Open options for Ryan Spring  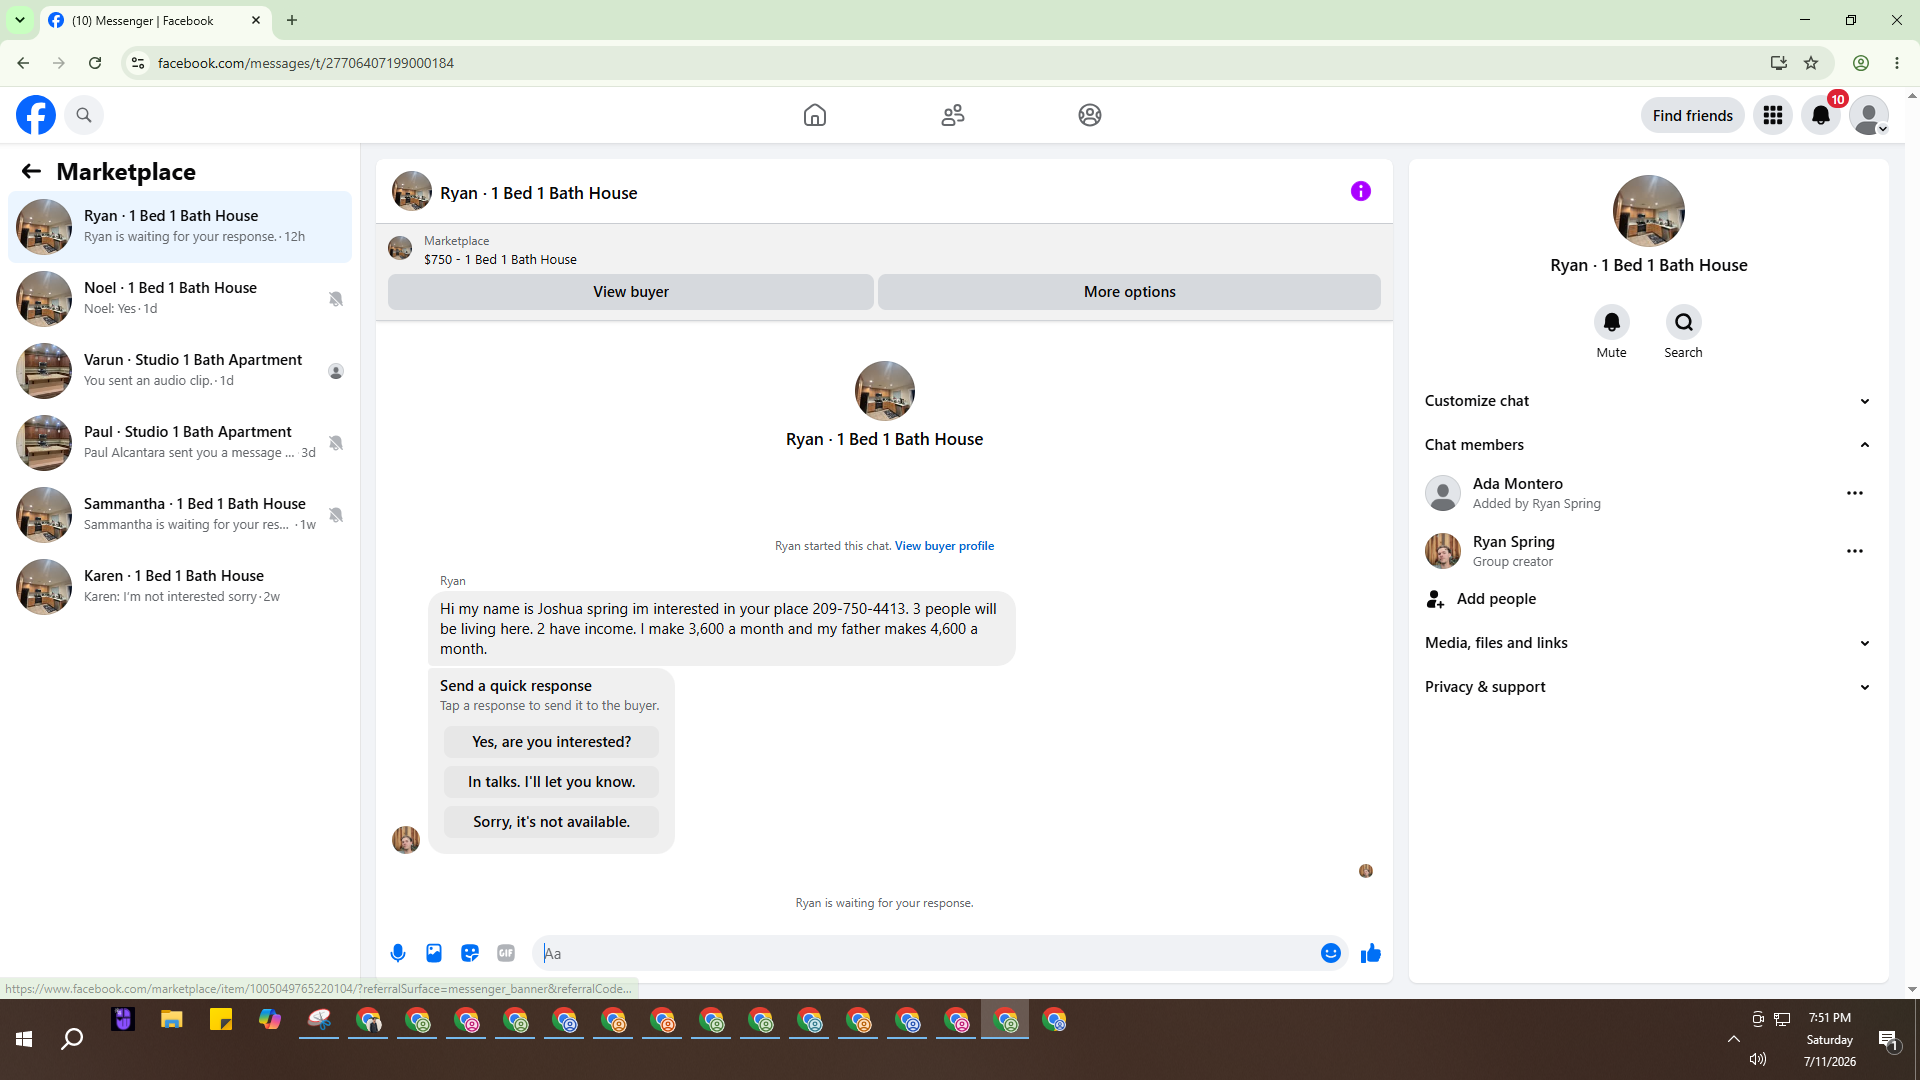click(1855, 551)
